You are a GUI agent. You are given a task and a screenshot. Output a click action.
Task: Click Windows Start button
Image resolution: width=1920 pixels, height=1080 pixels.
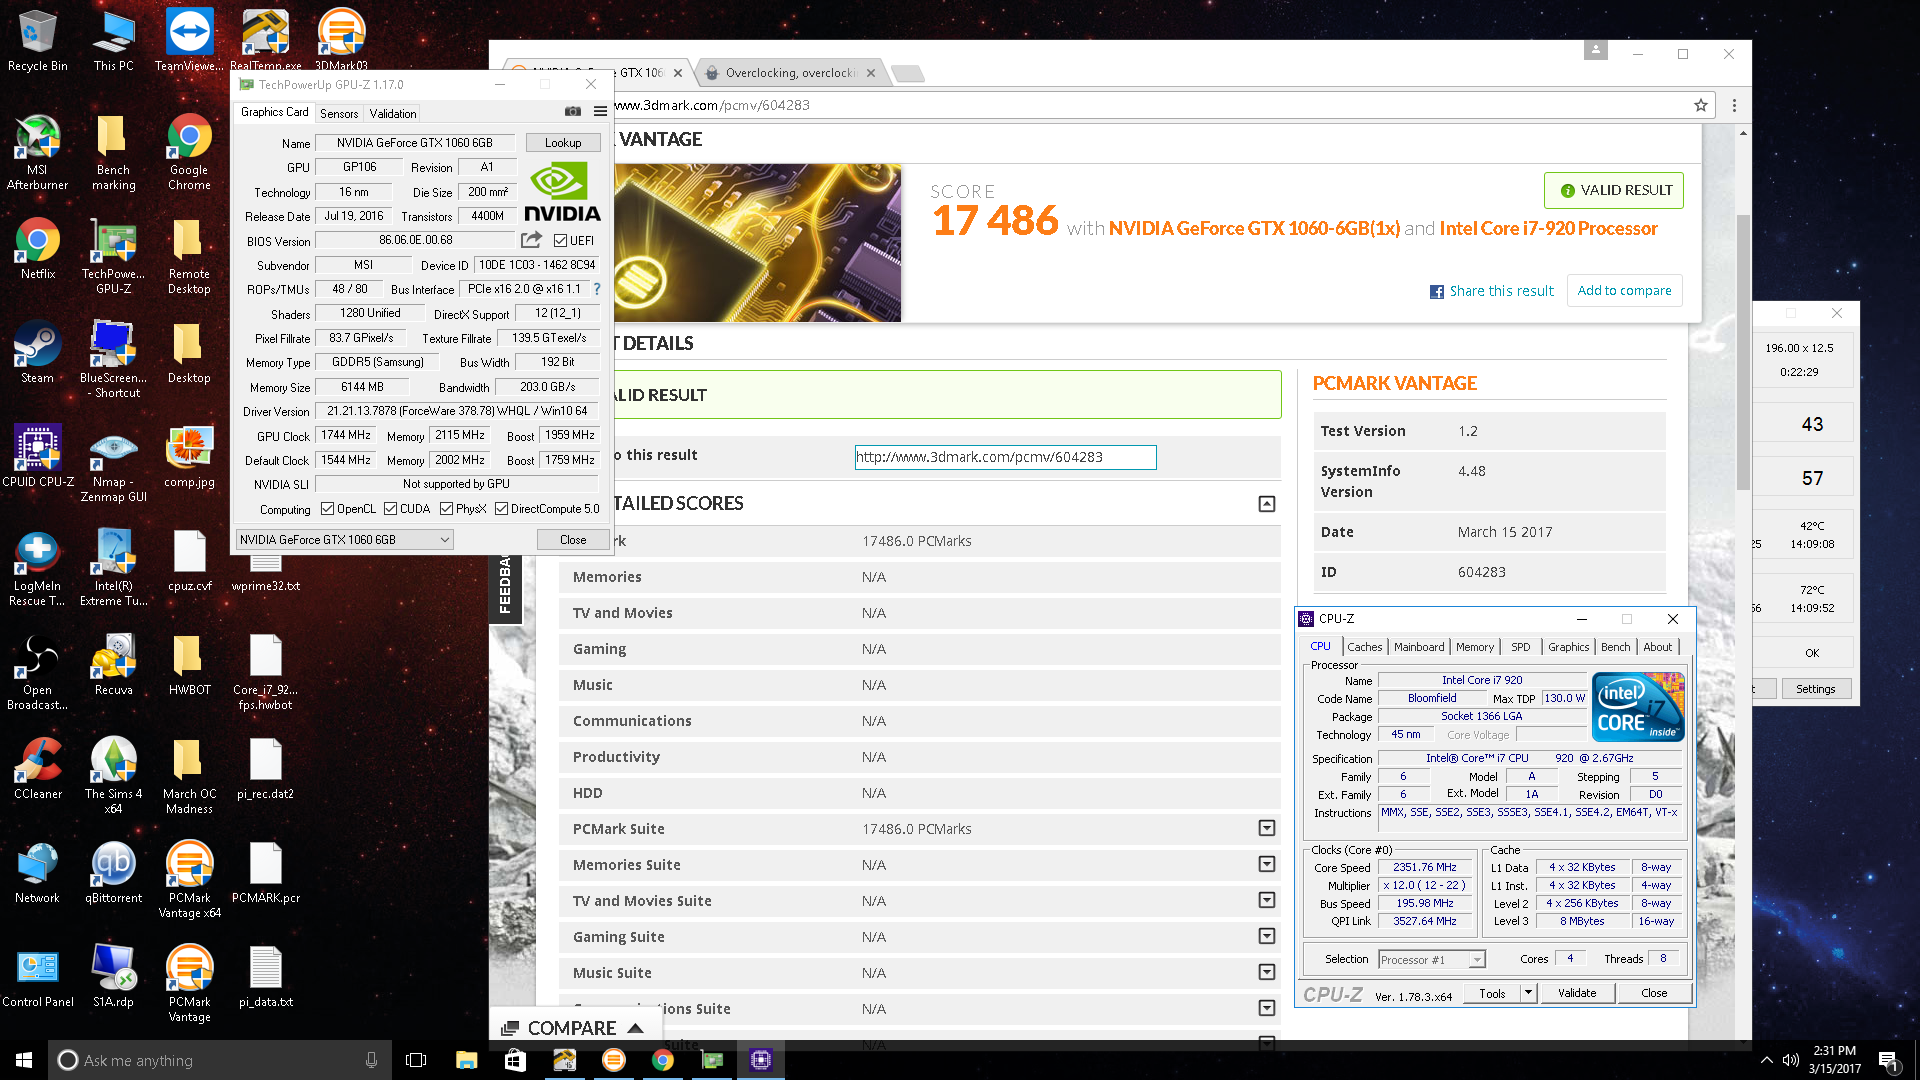point(24,1060)
